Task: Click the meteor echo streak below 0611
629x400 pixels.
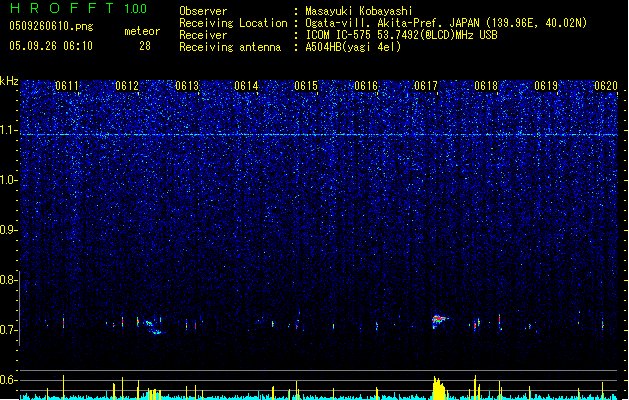Action: point(63,322)
